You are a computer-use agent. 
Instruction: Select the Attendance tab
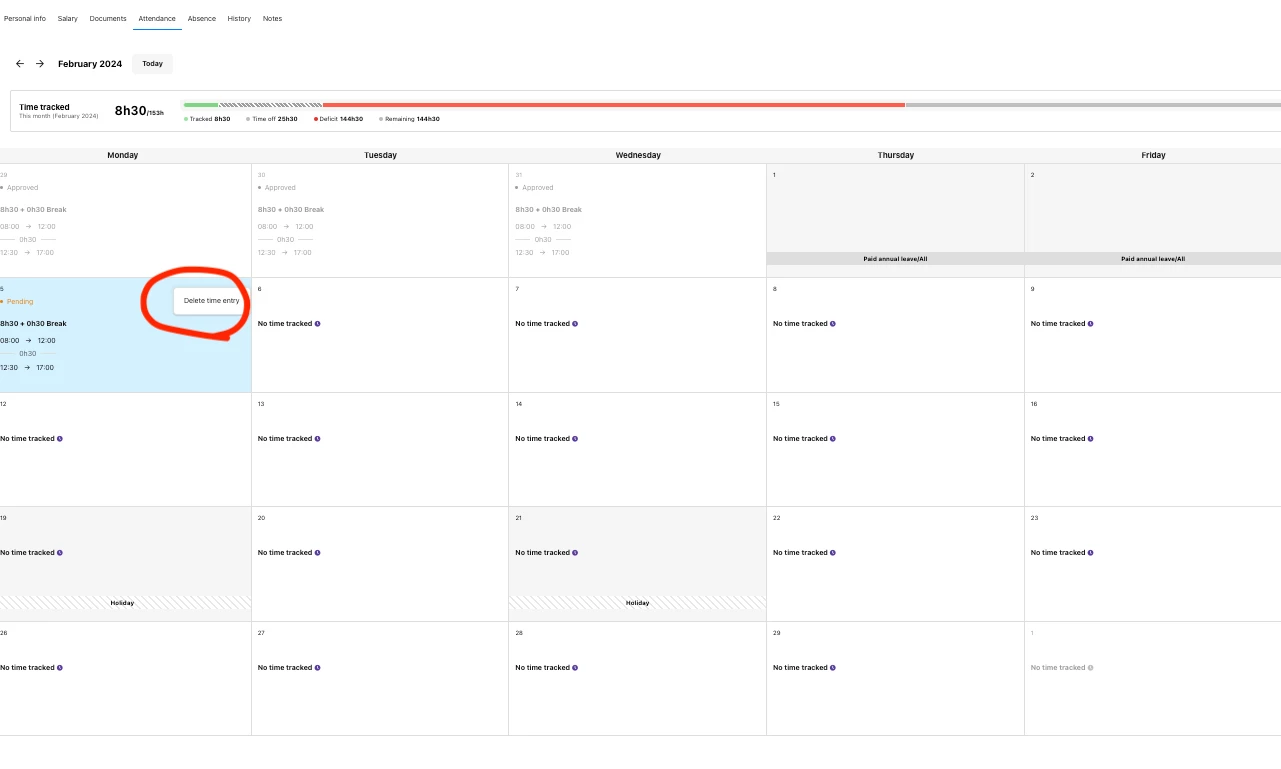point(157,19)
